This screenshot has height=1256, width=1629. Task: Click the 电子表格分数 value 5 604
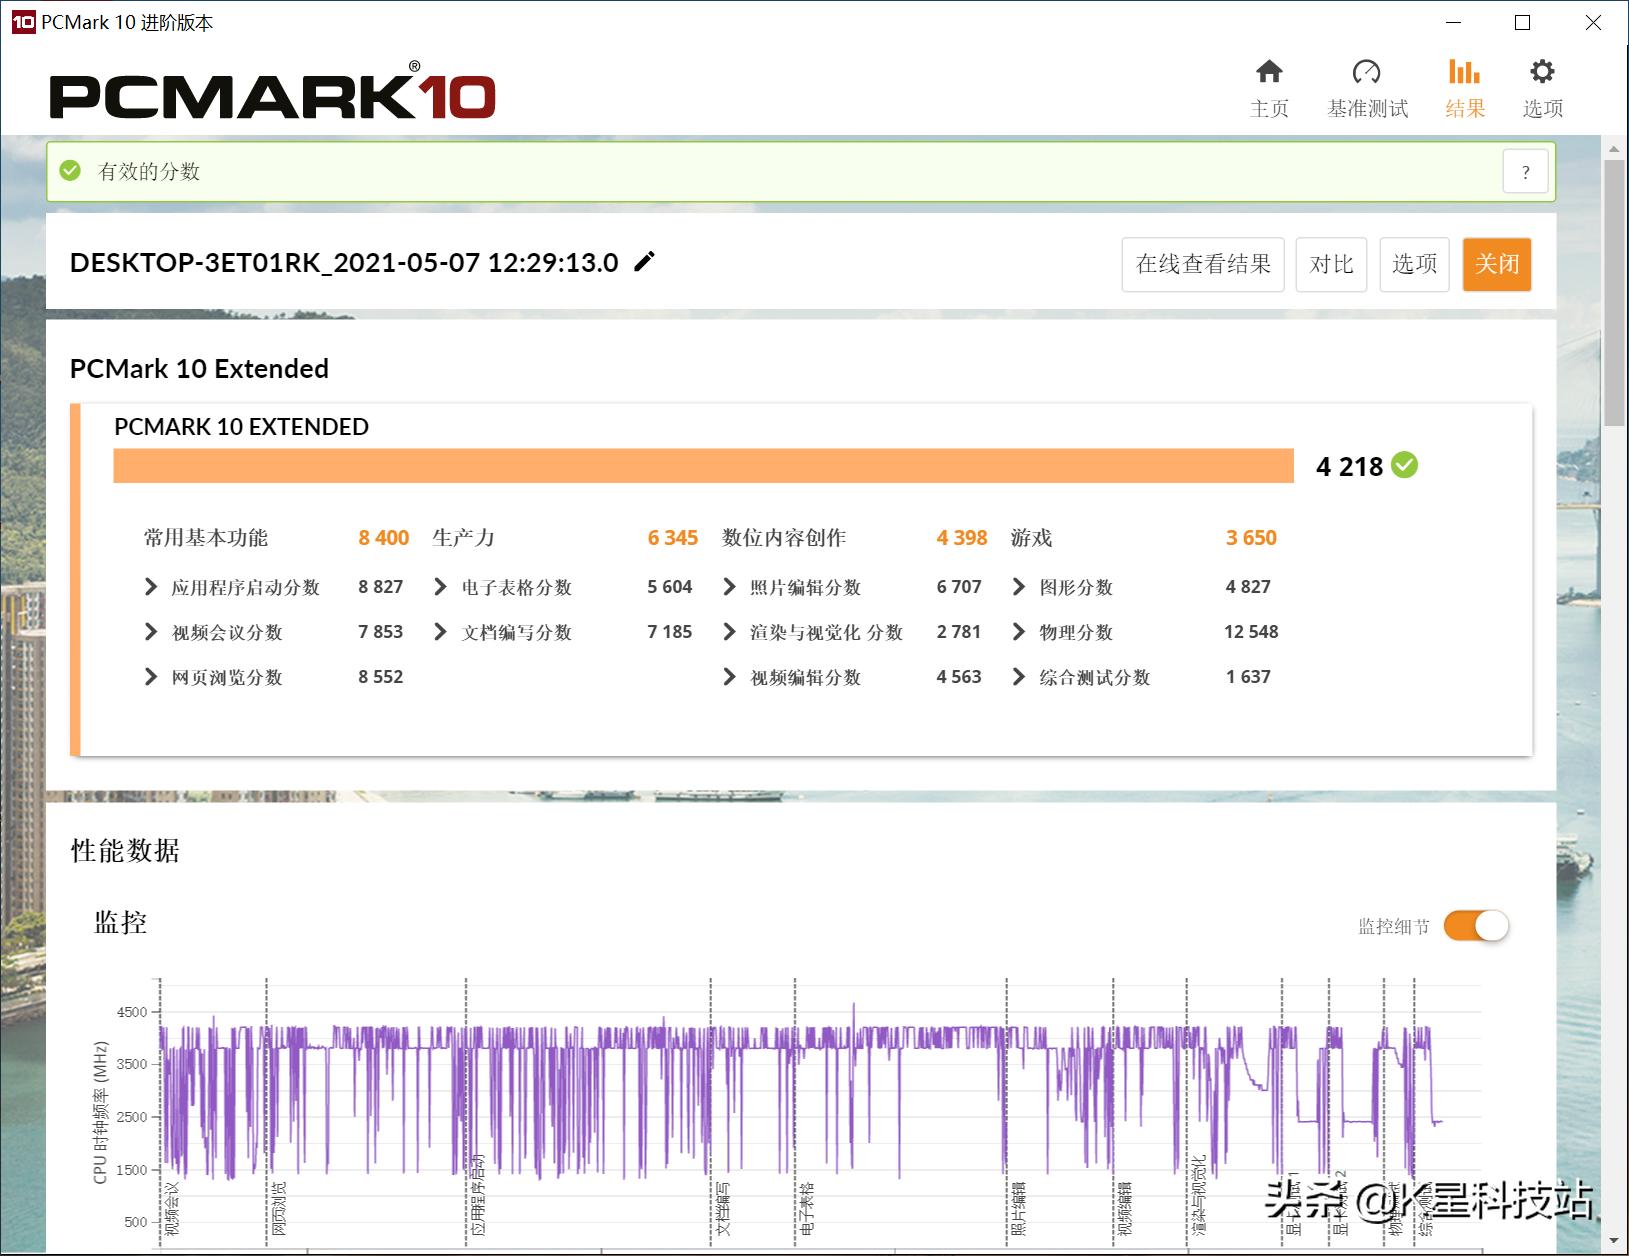coord(670,587)
